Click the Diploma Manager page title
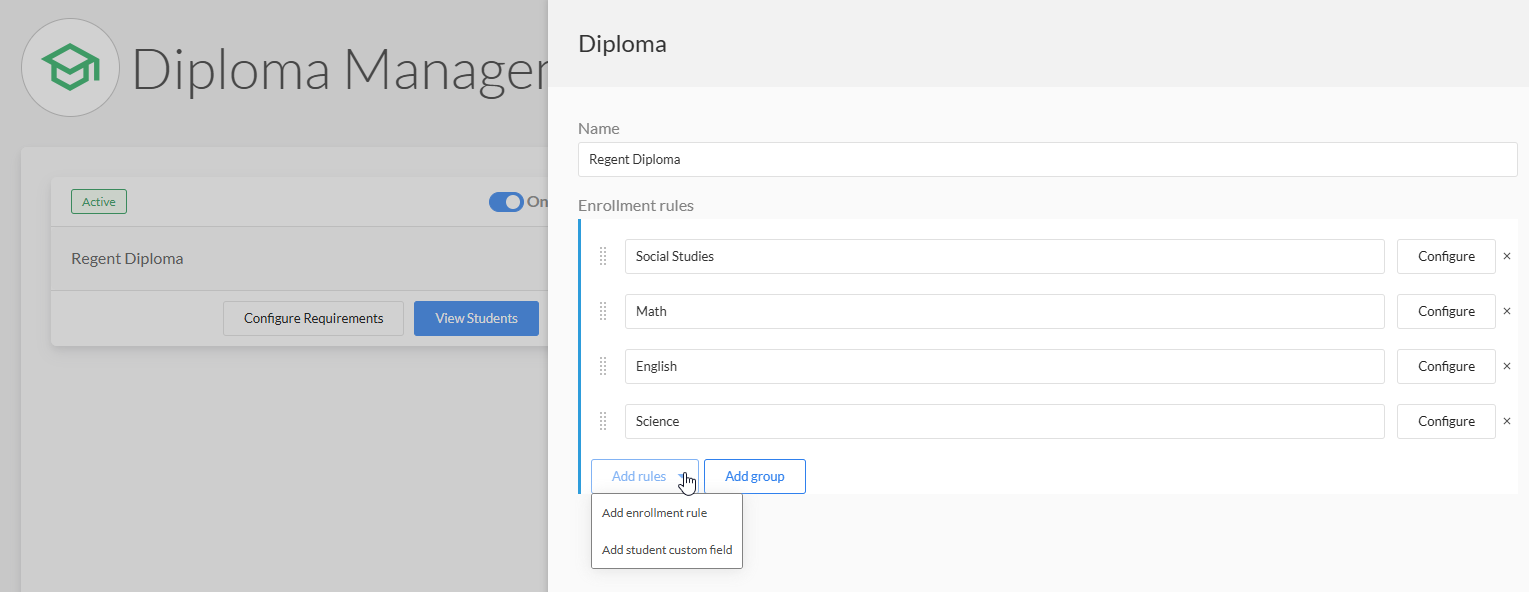1529x592 pixels. tap(340, 69)
